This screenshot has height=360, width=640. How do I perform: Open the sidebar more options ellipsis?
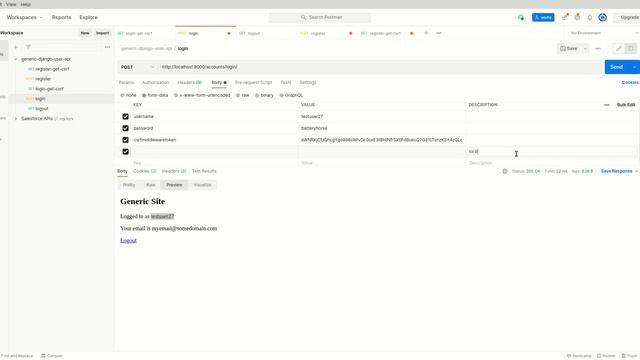click(107, 47)
